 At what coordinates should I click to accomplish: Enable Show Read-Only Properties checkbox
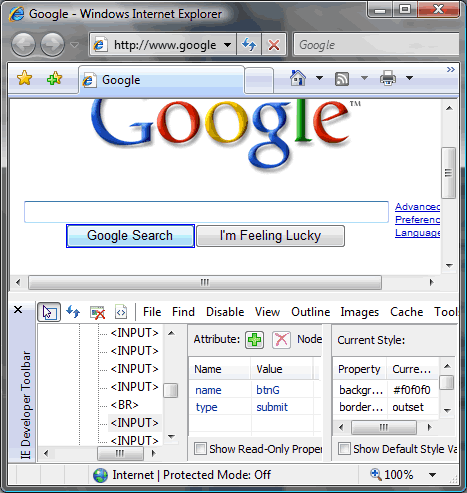pyautogui.click(x=200, y=448)
